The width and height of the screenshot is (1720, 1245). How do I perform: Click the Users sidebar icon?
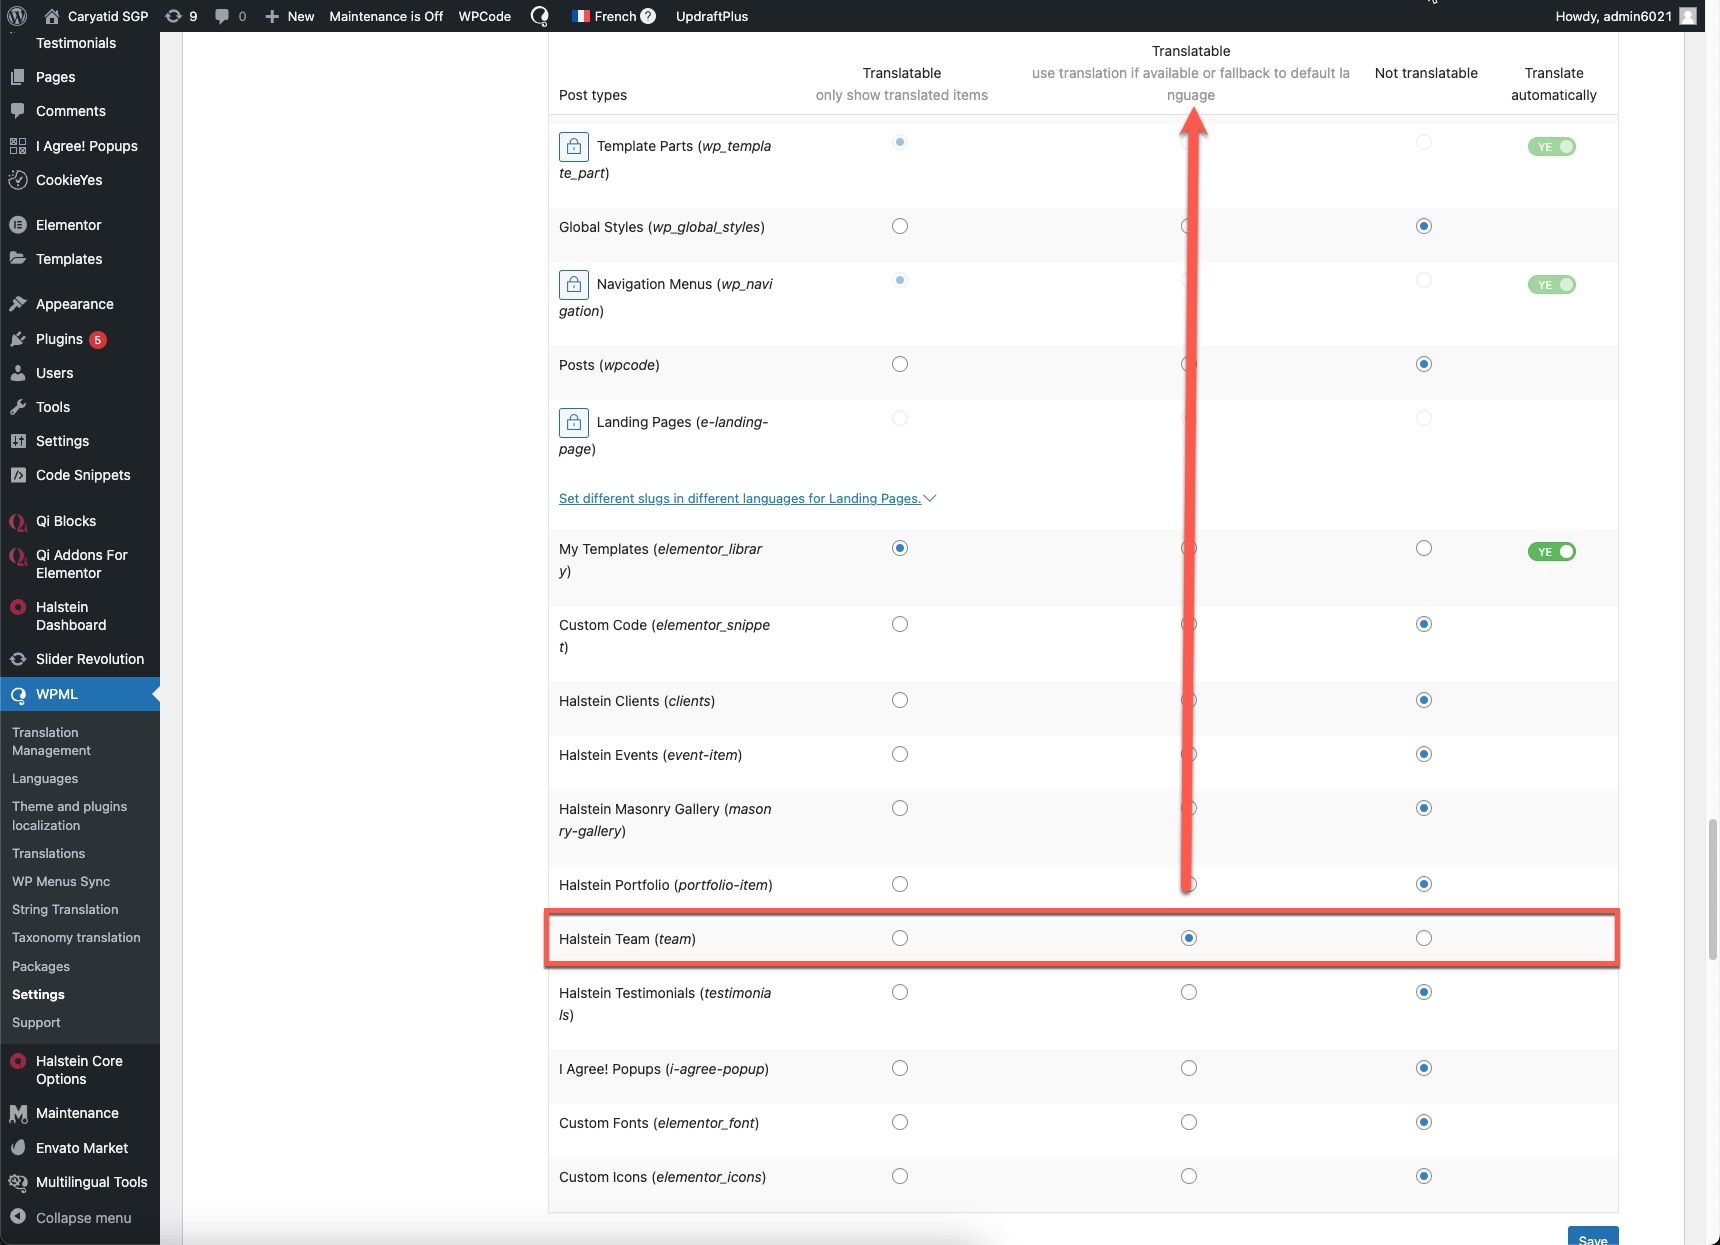pos(18,373)
